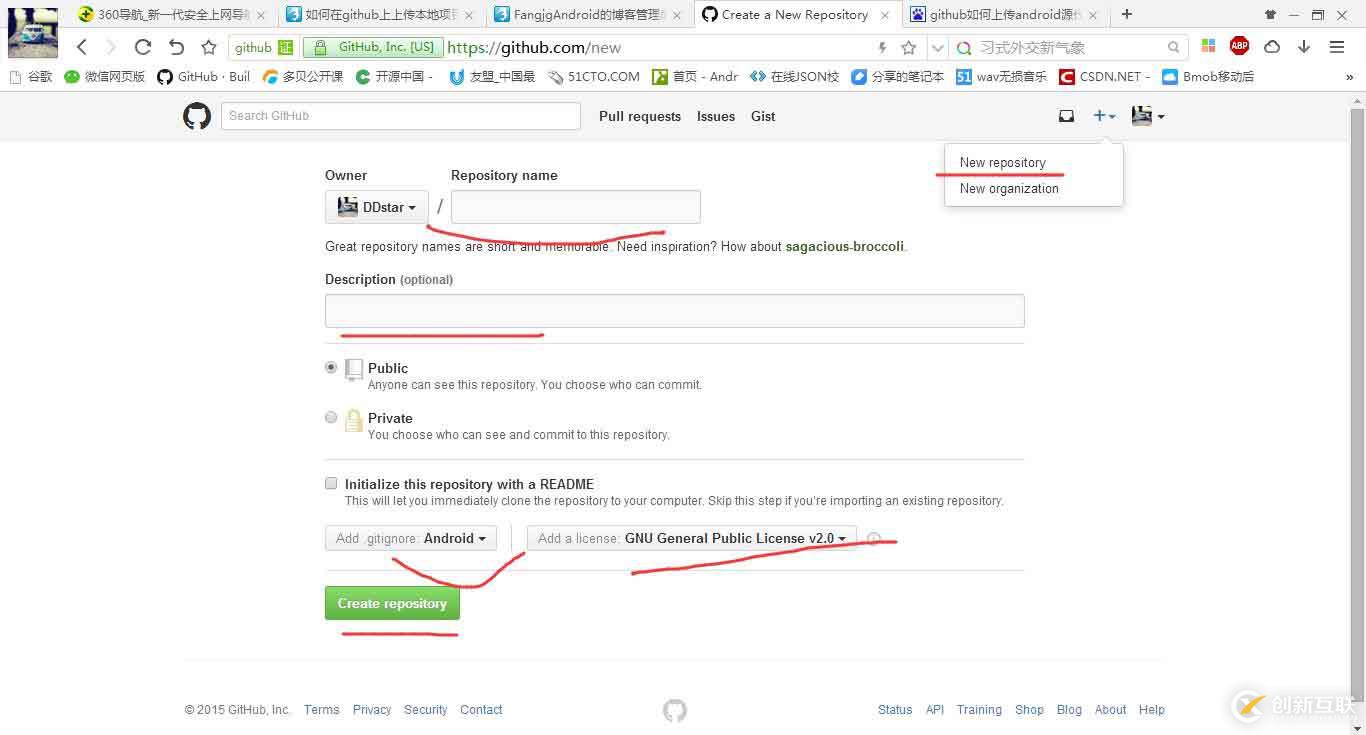Click the star icon inside address bar

[x=908, y=47]
